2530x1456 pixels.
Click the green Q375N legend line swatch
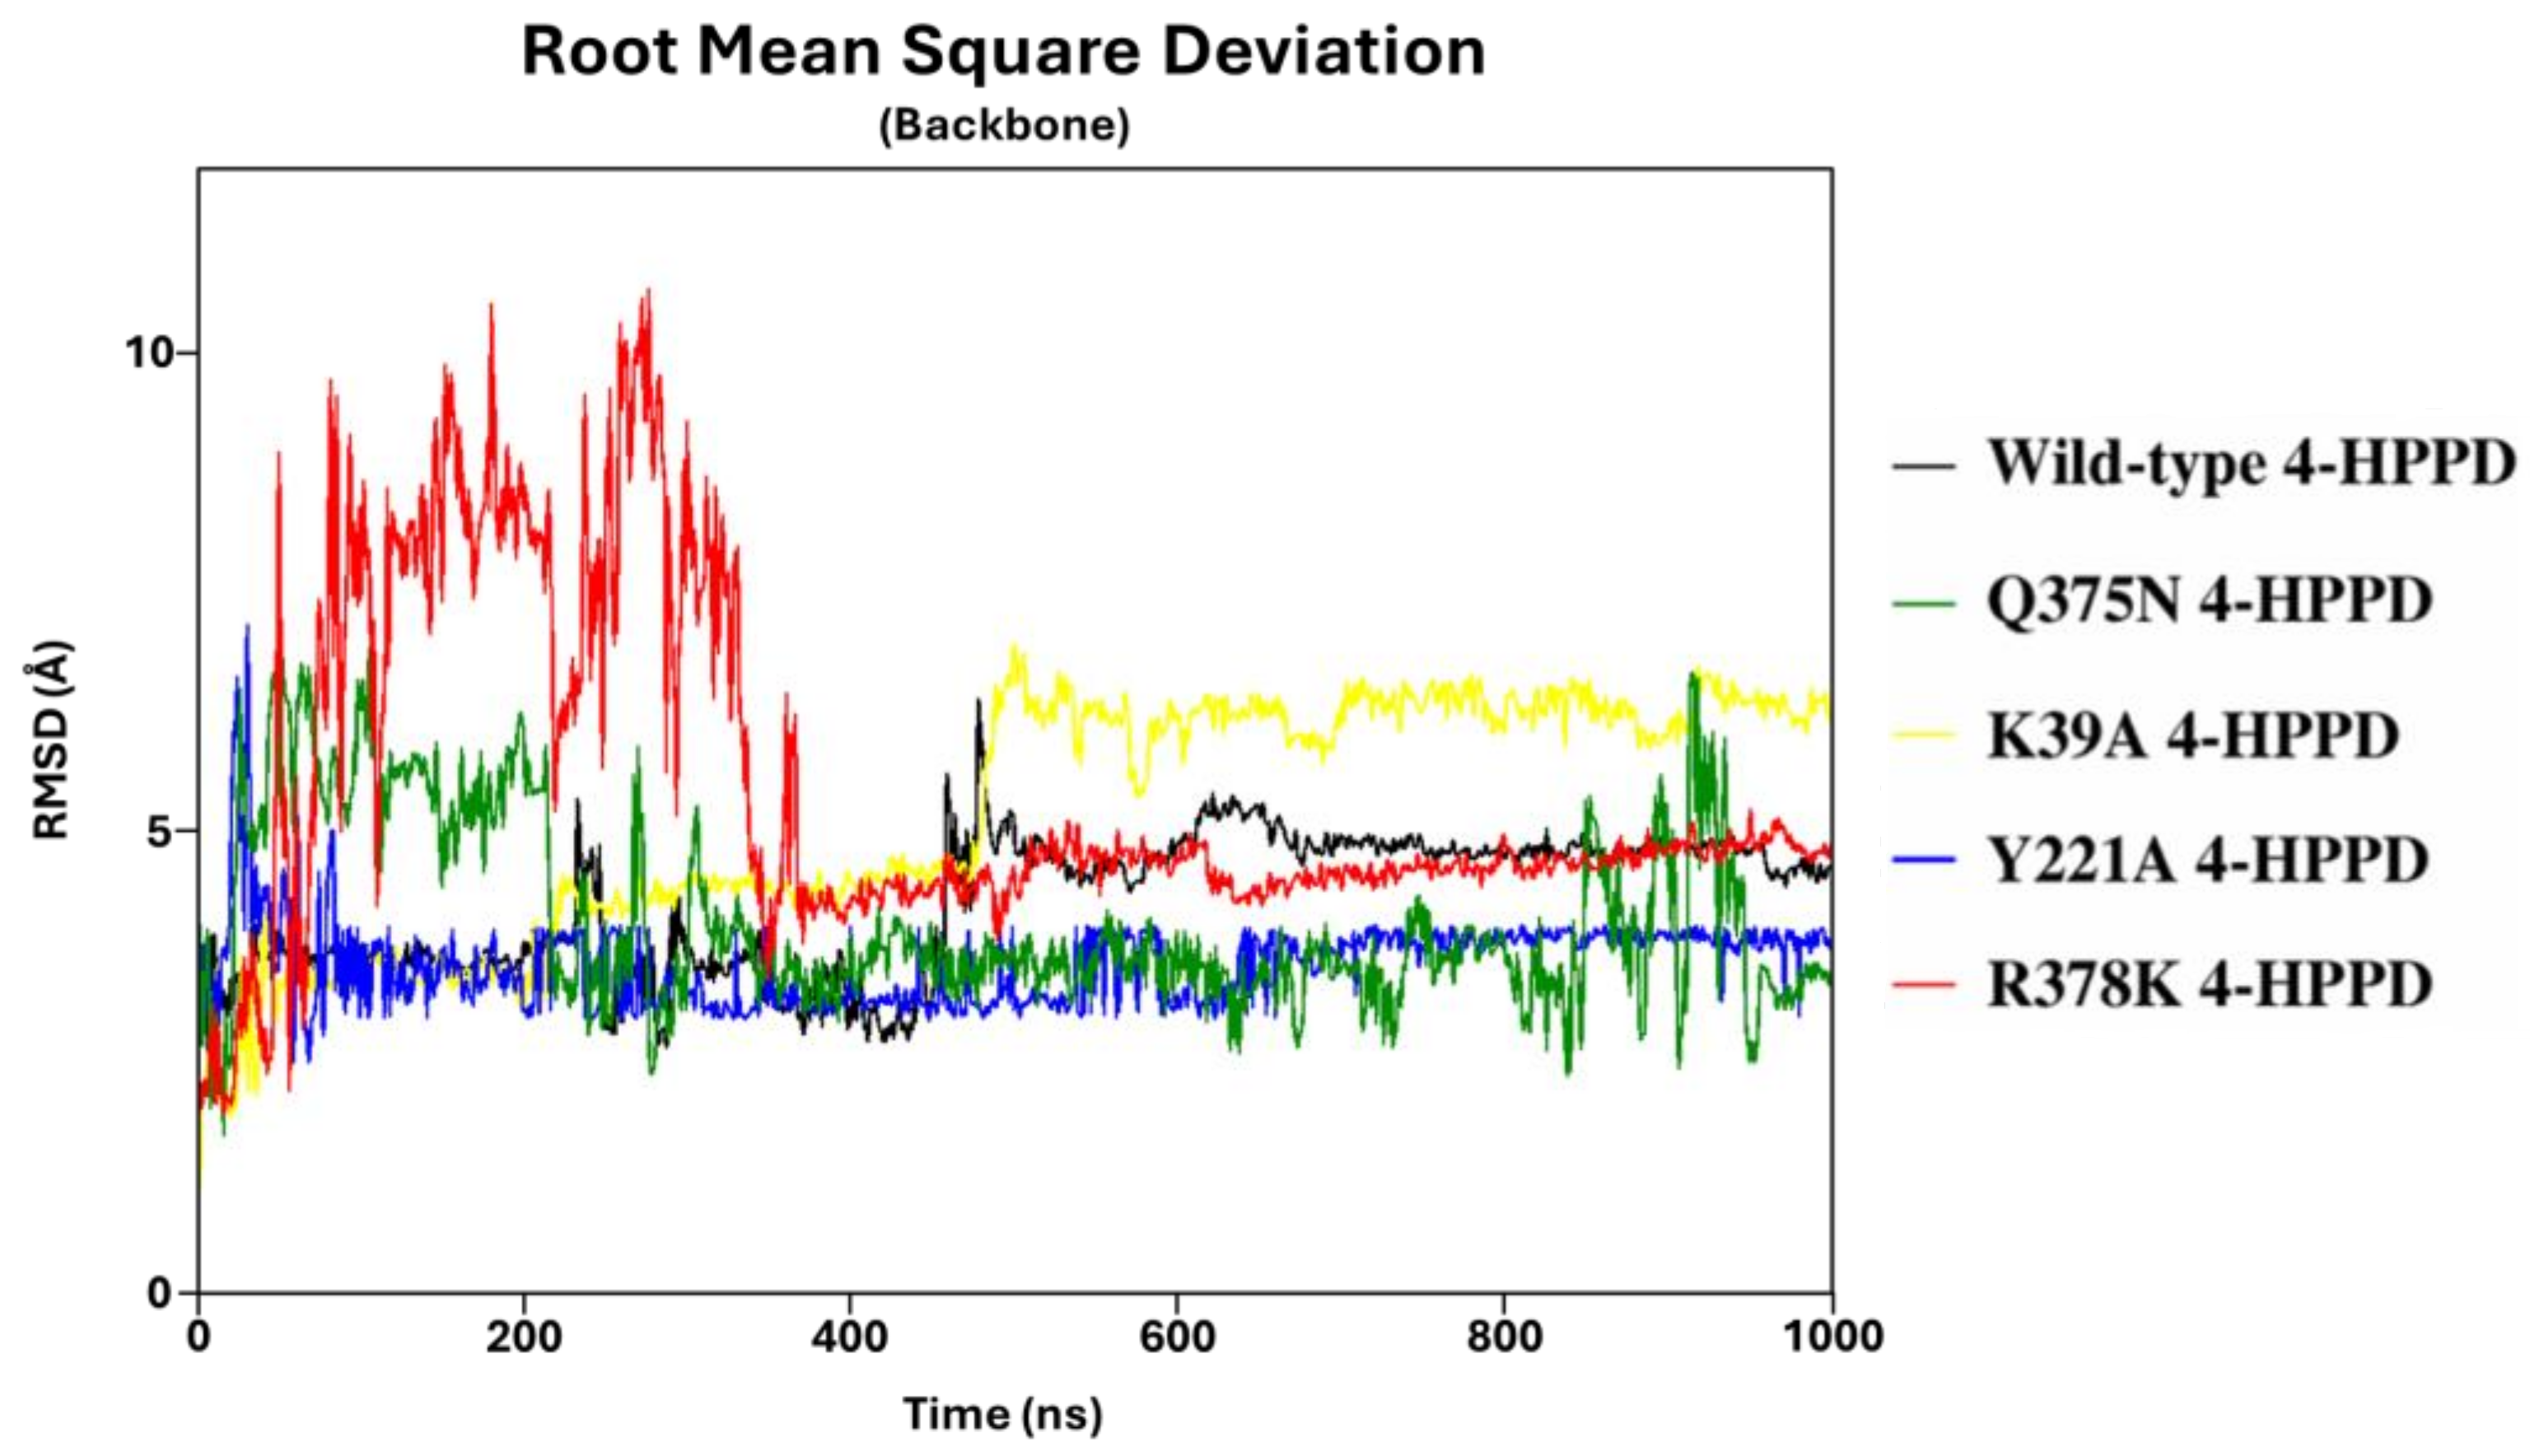pyautogui.click(x=1923, y=603)
